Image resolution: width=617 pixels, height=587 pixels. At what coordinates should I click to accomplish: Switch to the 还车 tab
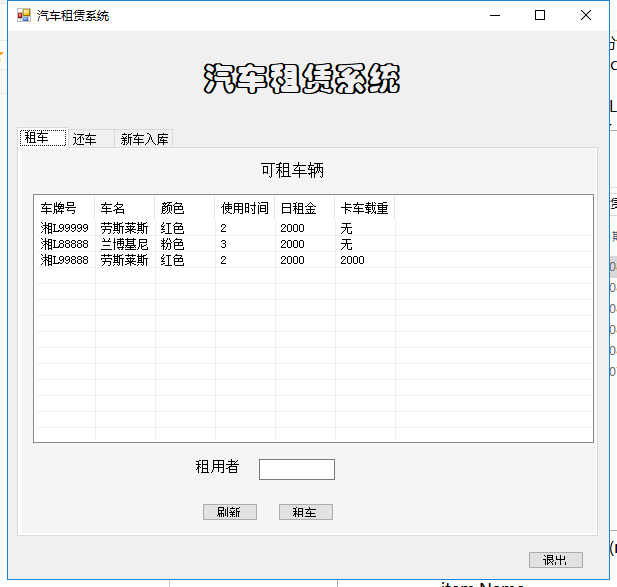91,139
